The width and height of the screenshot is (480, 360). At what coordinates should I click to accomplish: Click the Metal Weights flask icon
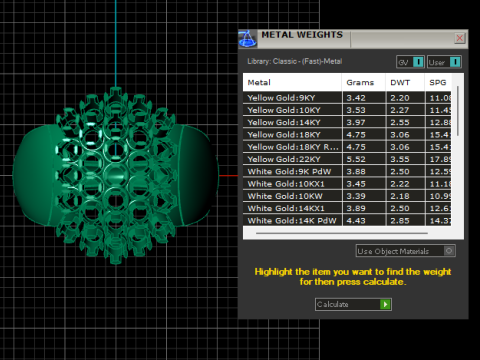click(247, 39)
